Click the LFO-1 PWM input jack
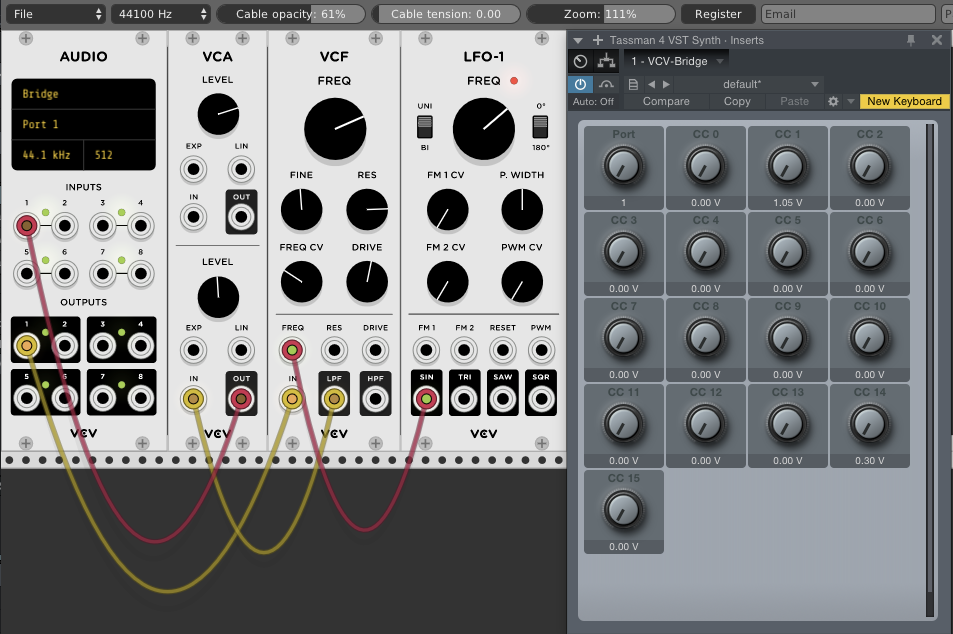This screenshot has height=634, width=953. (x=540, y=350)
